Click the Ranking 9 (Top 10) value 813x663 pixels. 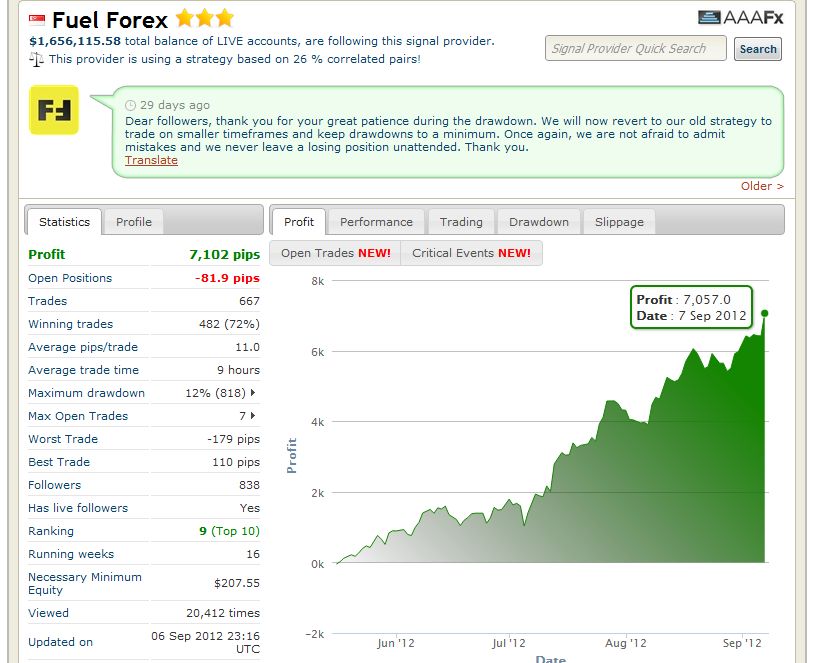pos(229,531)
